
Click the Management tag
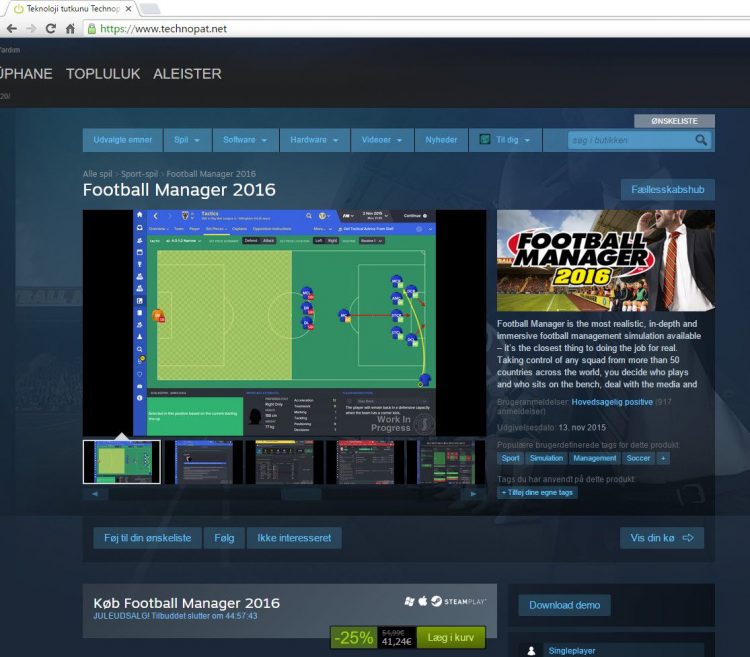click(595, 458)
